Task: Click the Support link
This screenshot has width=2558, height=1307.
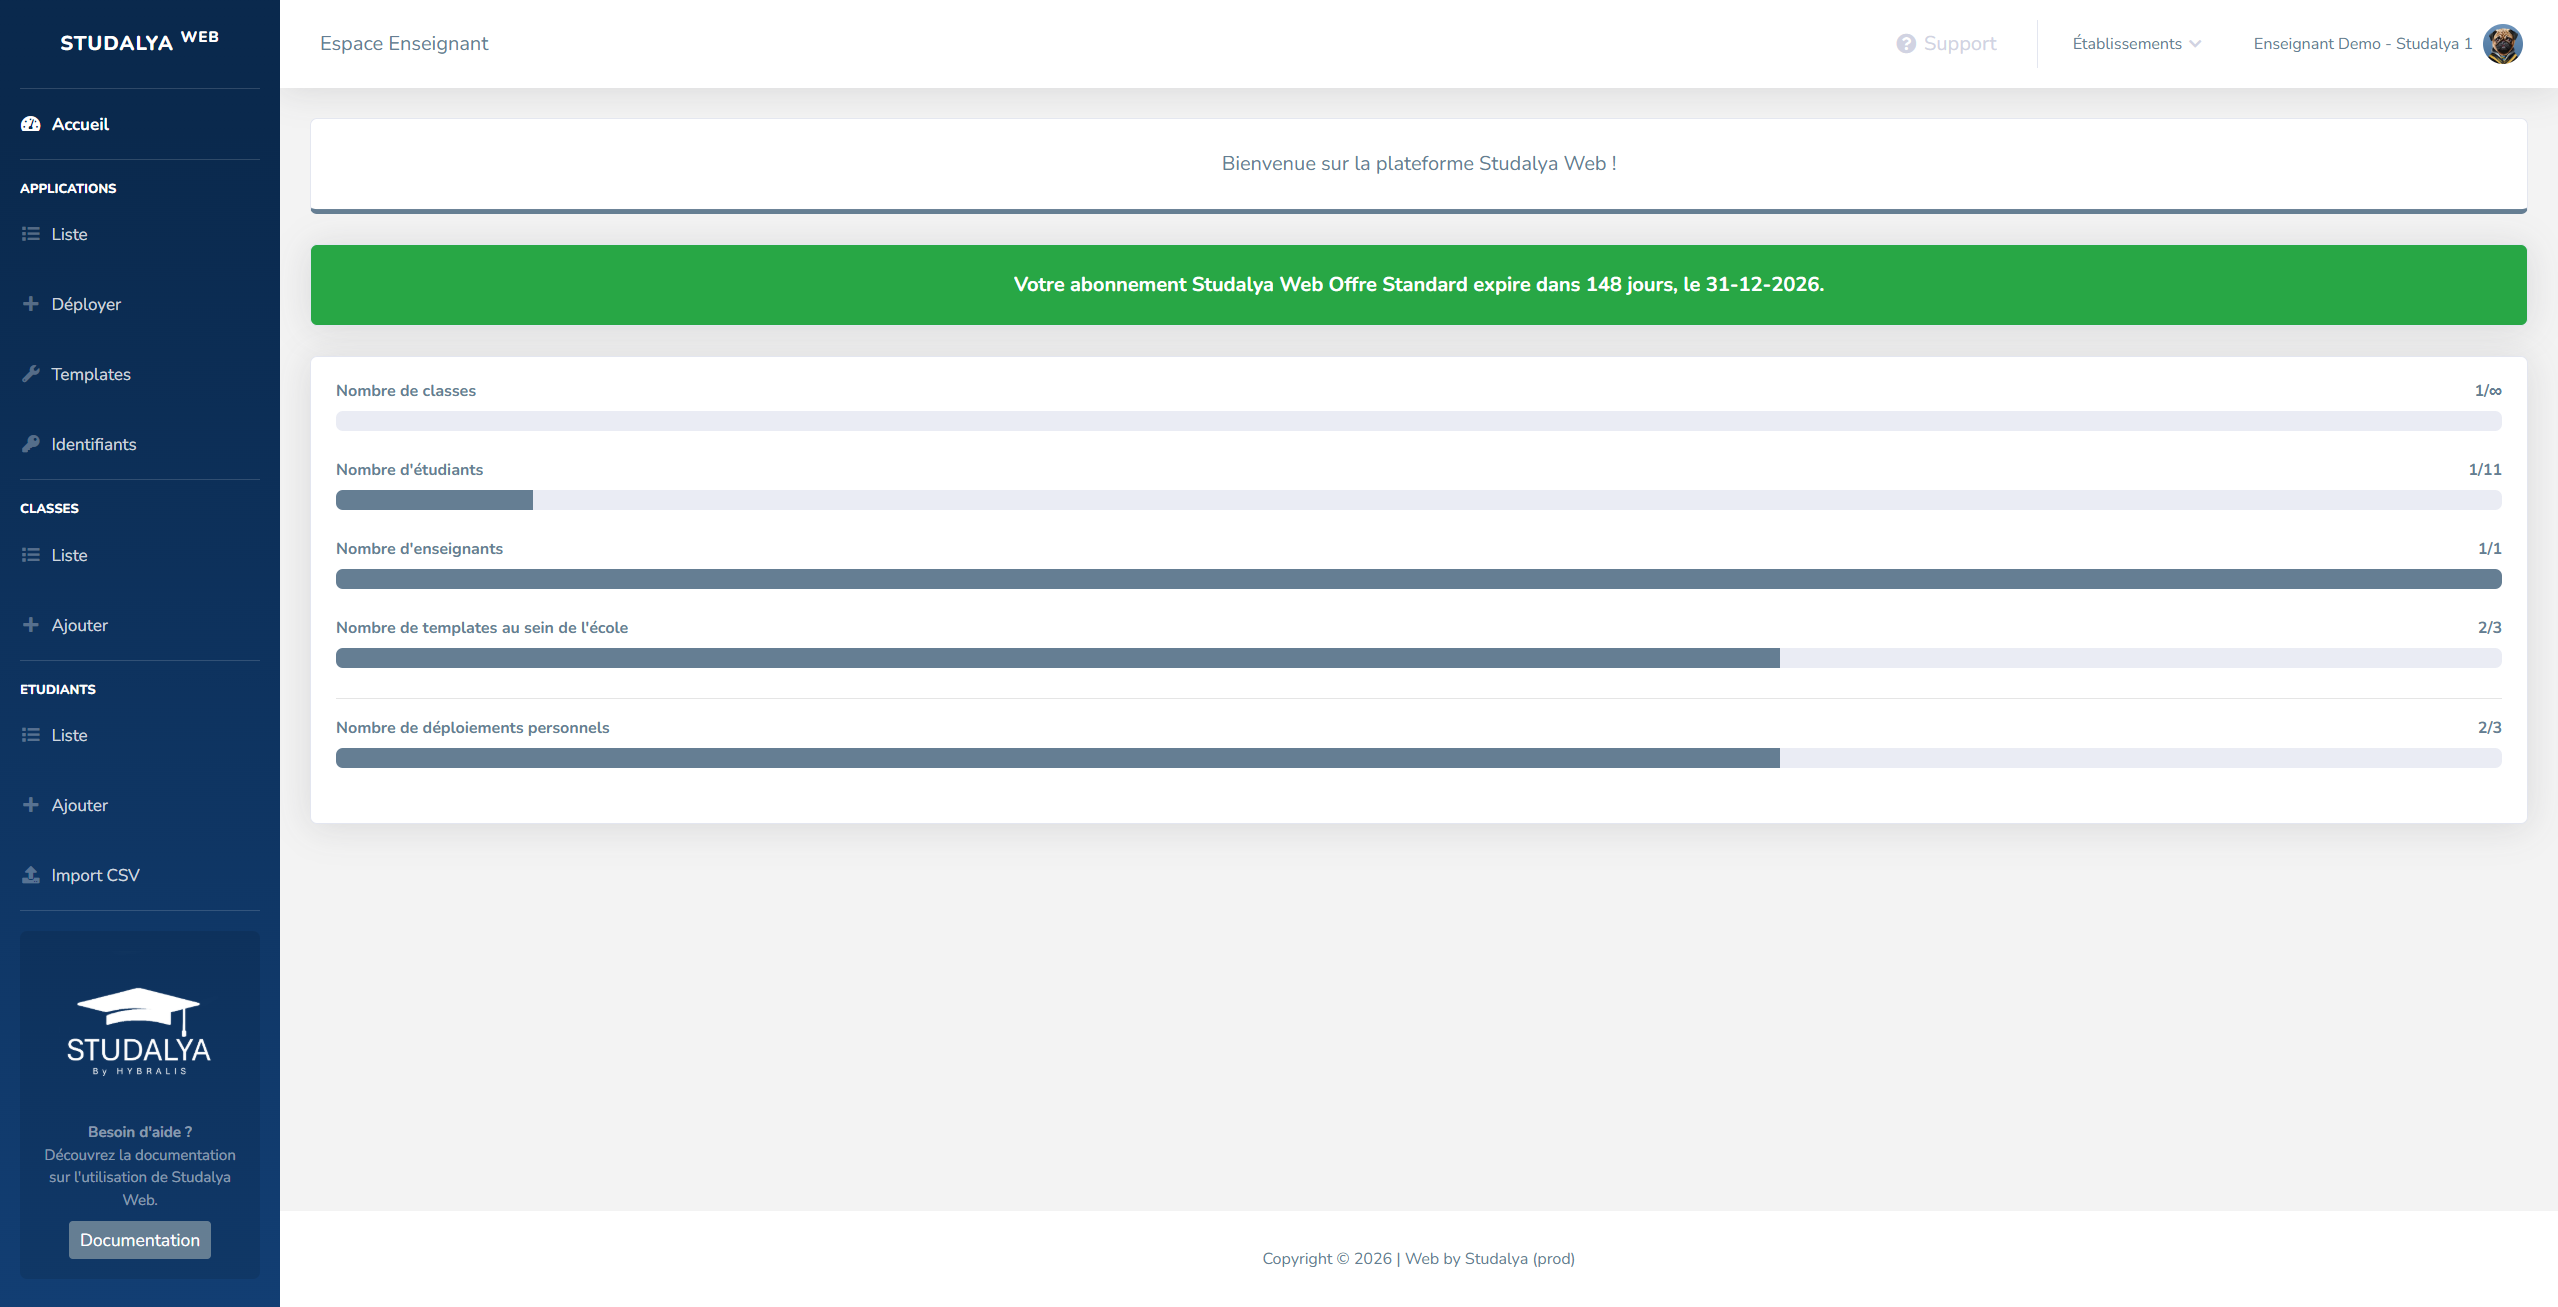Action: pyautogui.click(x=1946, y=44)
